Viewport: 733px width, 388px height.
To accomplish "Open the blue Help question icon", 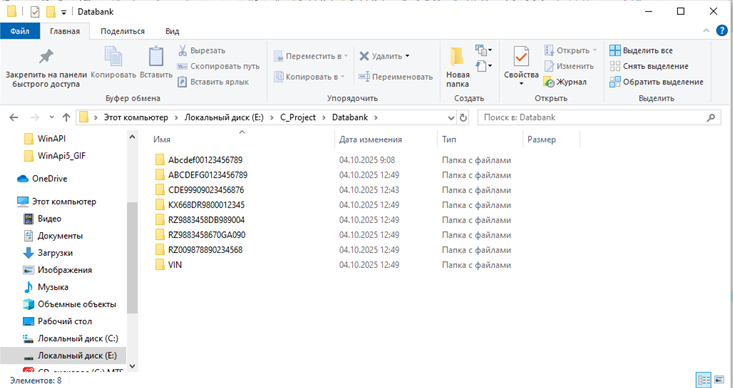I will 722,31.
